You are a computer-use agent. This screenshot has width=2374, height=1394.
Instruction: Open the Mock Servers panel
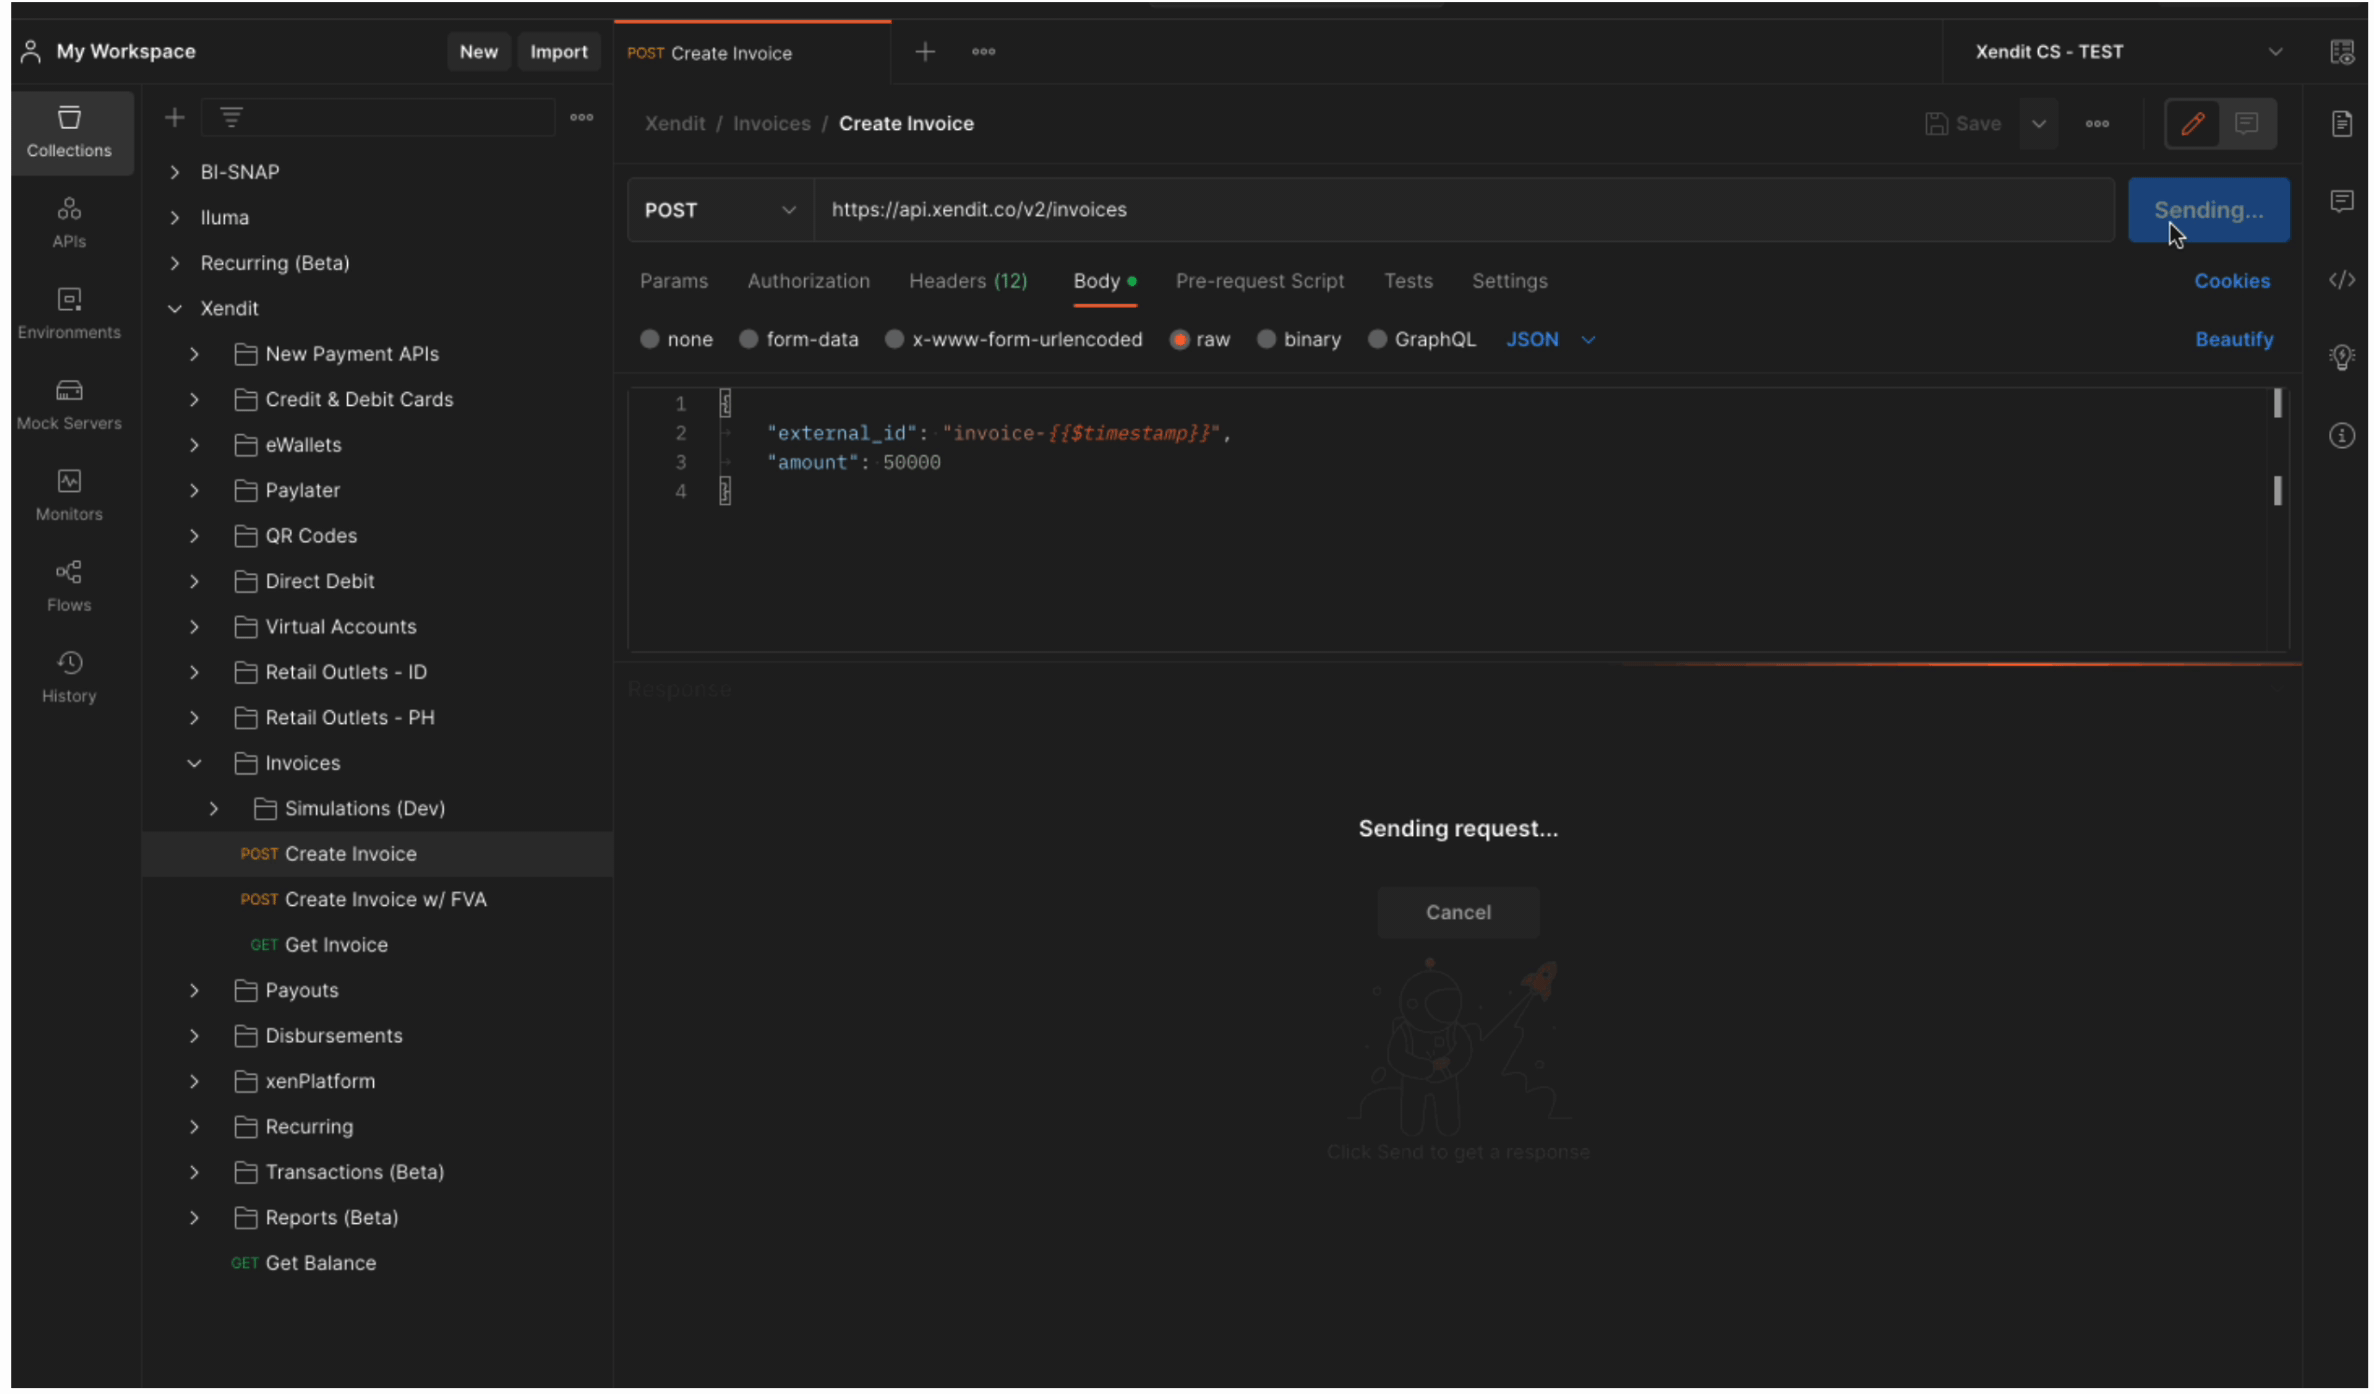click(69, 405)
